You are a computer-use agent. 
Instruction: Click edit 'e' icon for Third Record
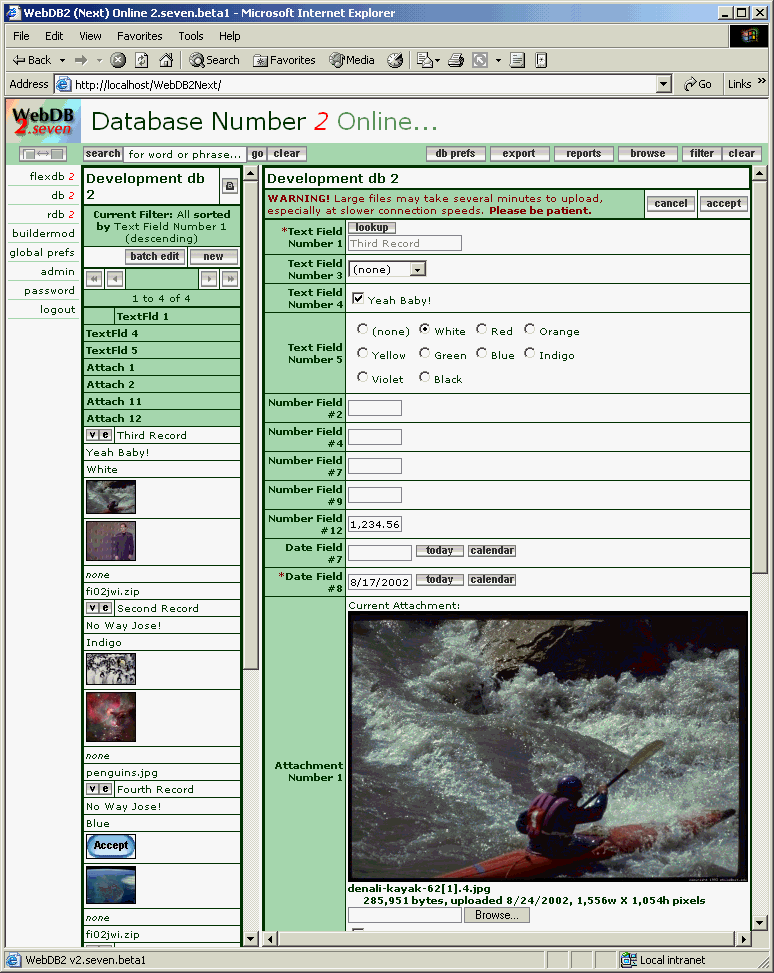(x=106, y=435)
